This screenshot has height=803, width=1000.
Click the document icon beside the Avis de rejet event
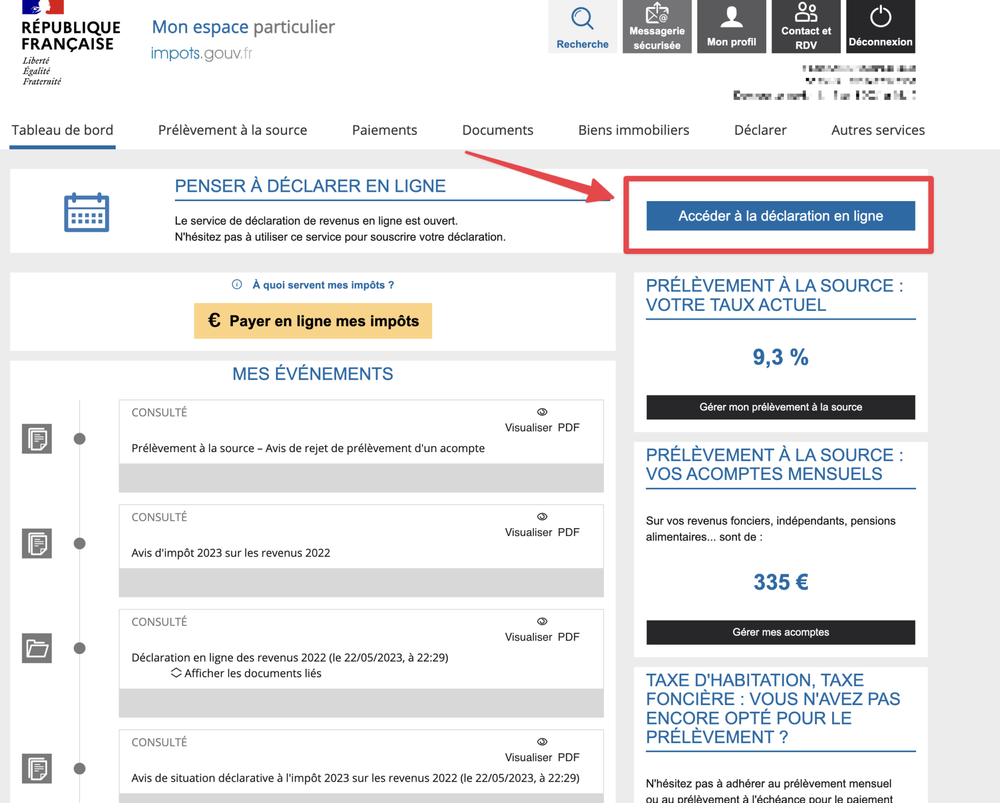36,439
